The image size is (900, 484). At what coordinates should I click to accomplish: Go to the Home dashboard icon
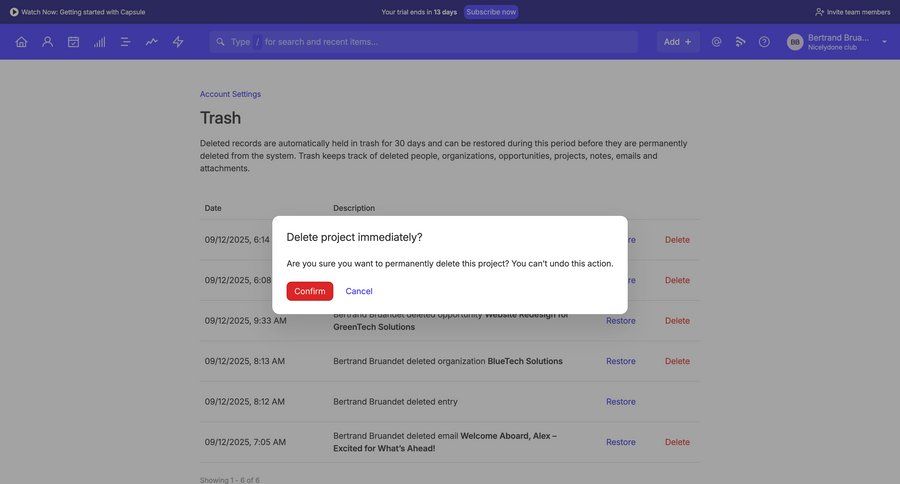[x=21, y=42]
